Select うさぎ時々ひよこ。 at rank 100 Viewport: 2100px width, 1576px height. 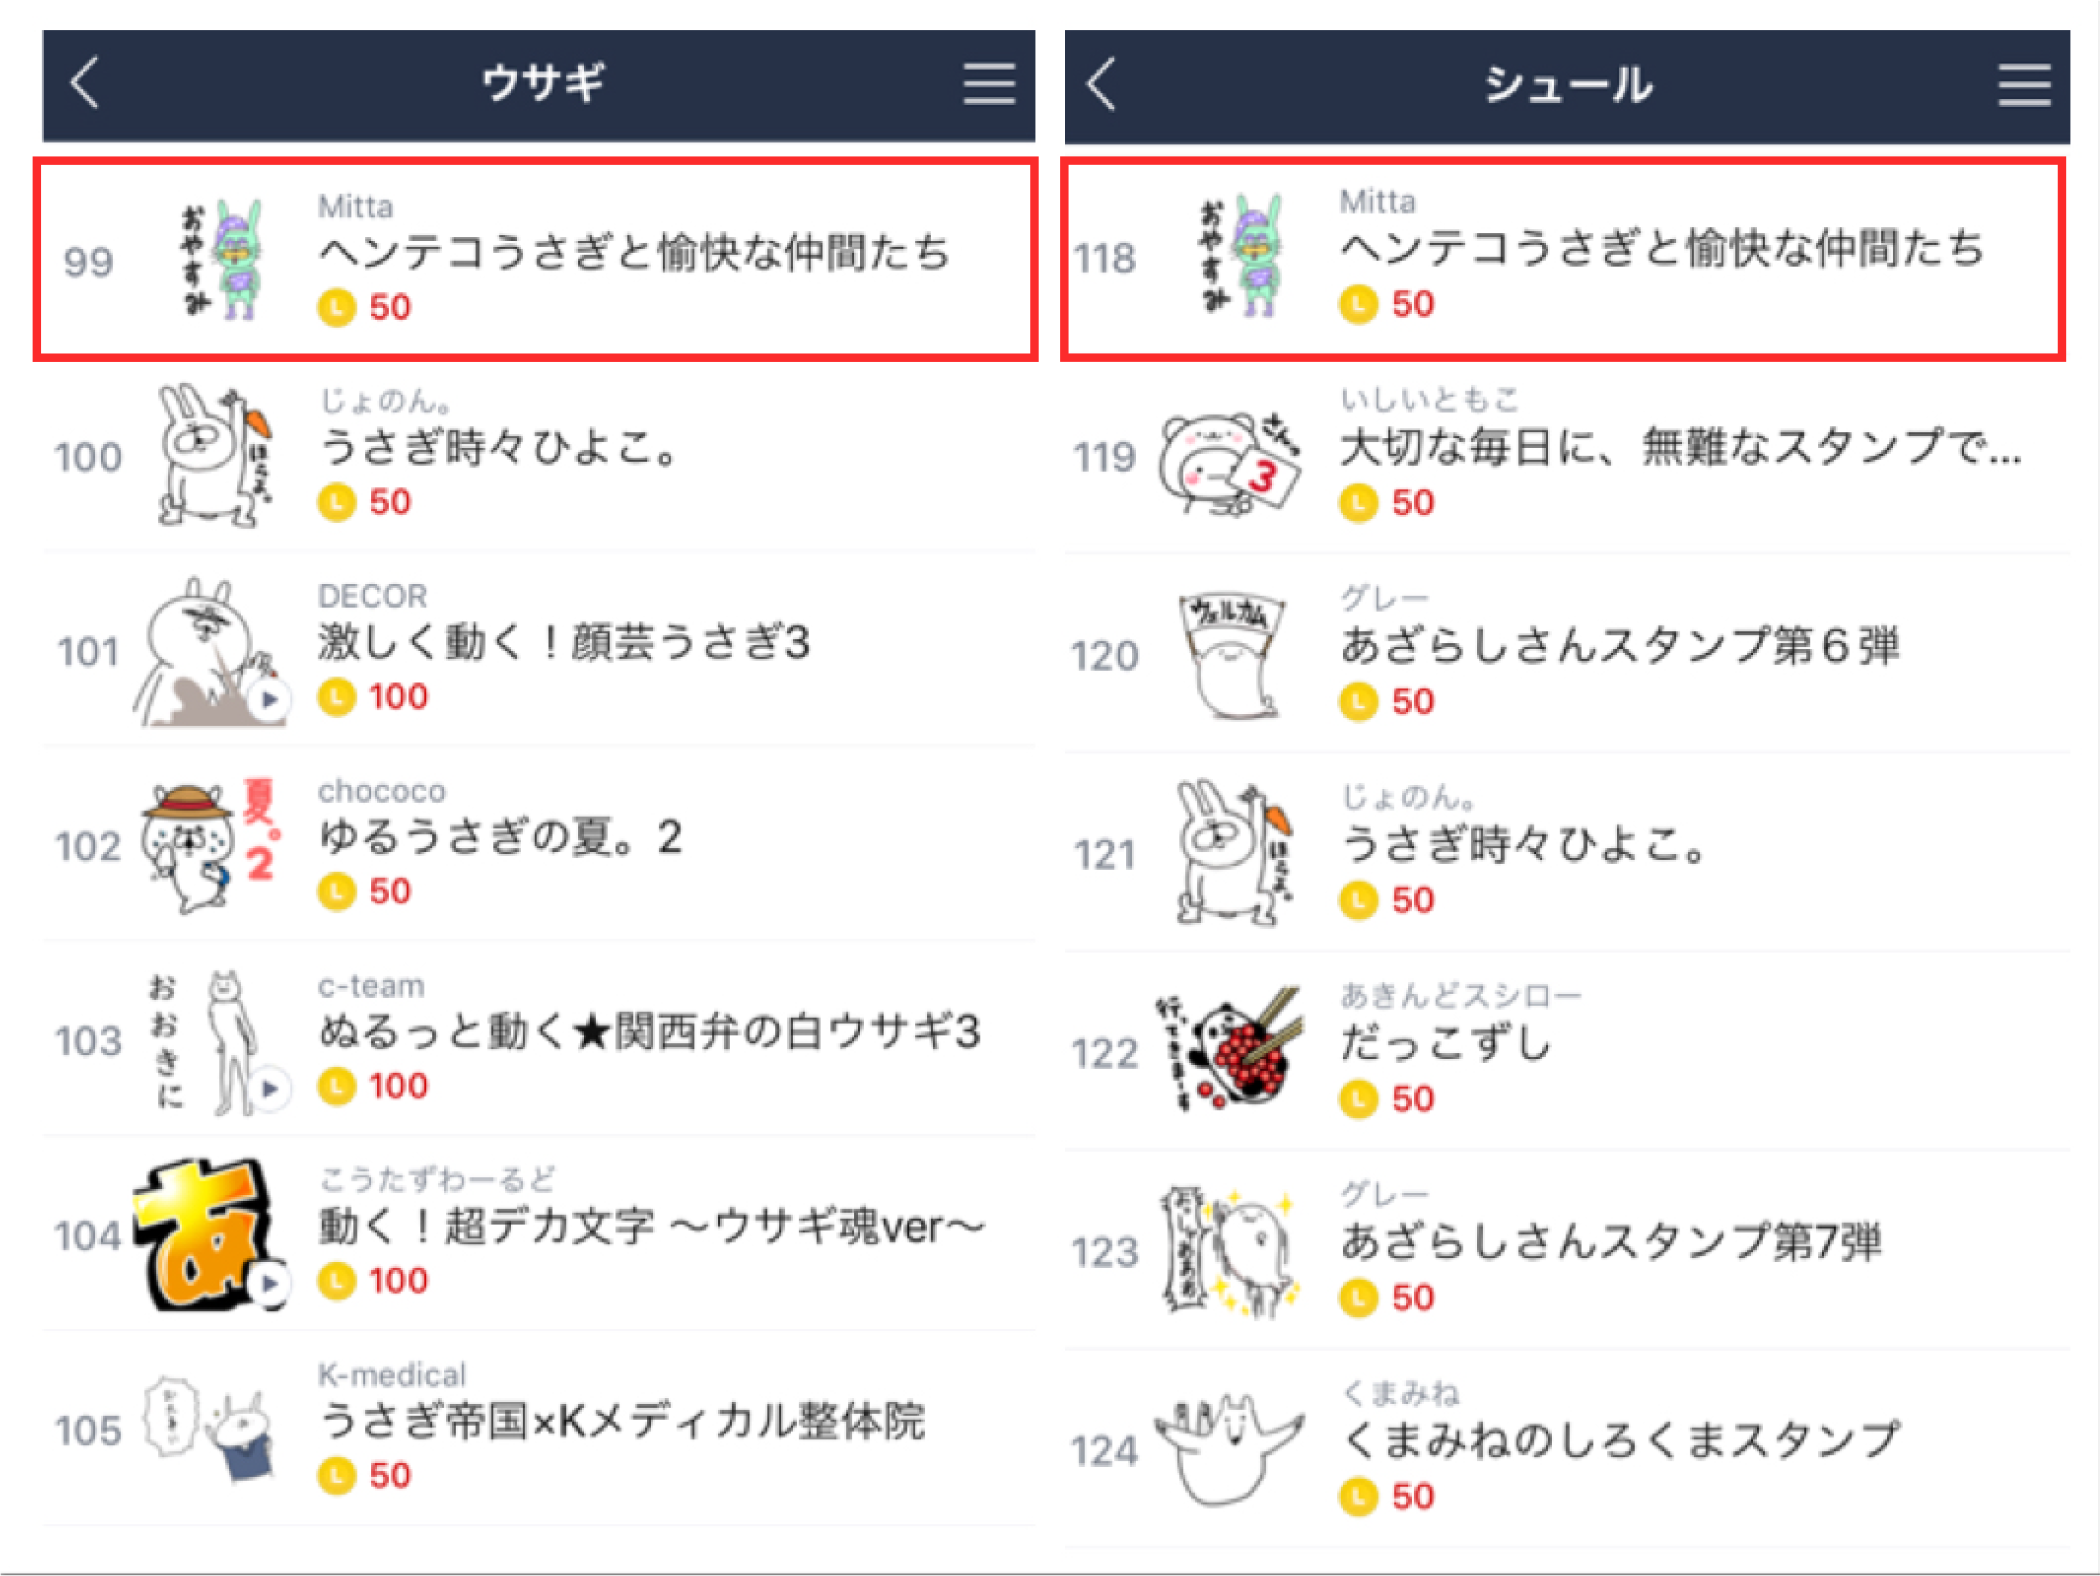pyautogui.click(x=538, y=456)
